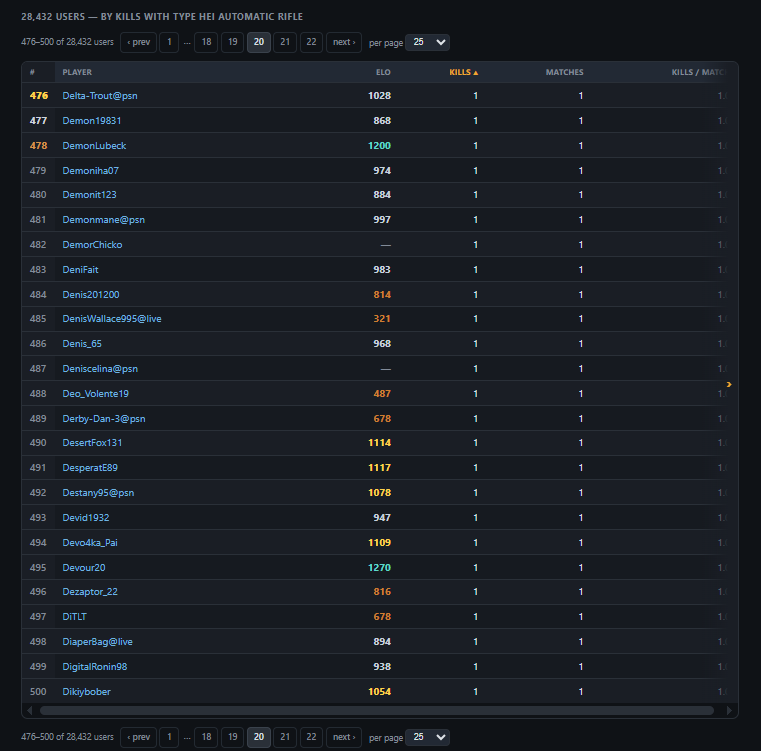Click the horizontal scrollbar right arrow
Screen dimensions: 761x751
coord(729,711)
